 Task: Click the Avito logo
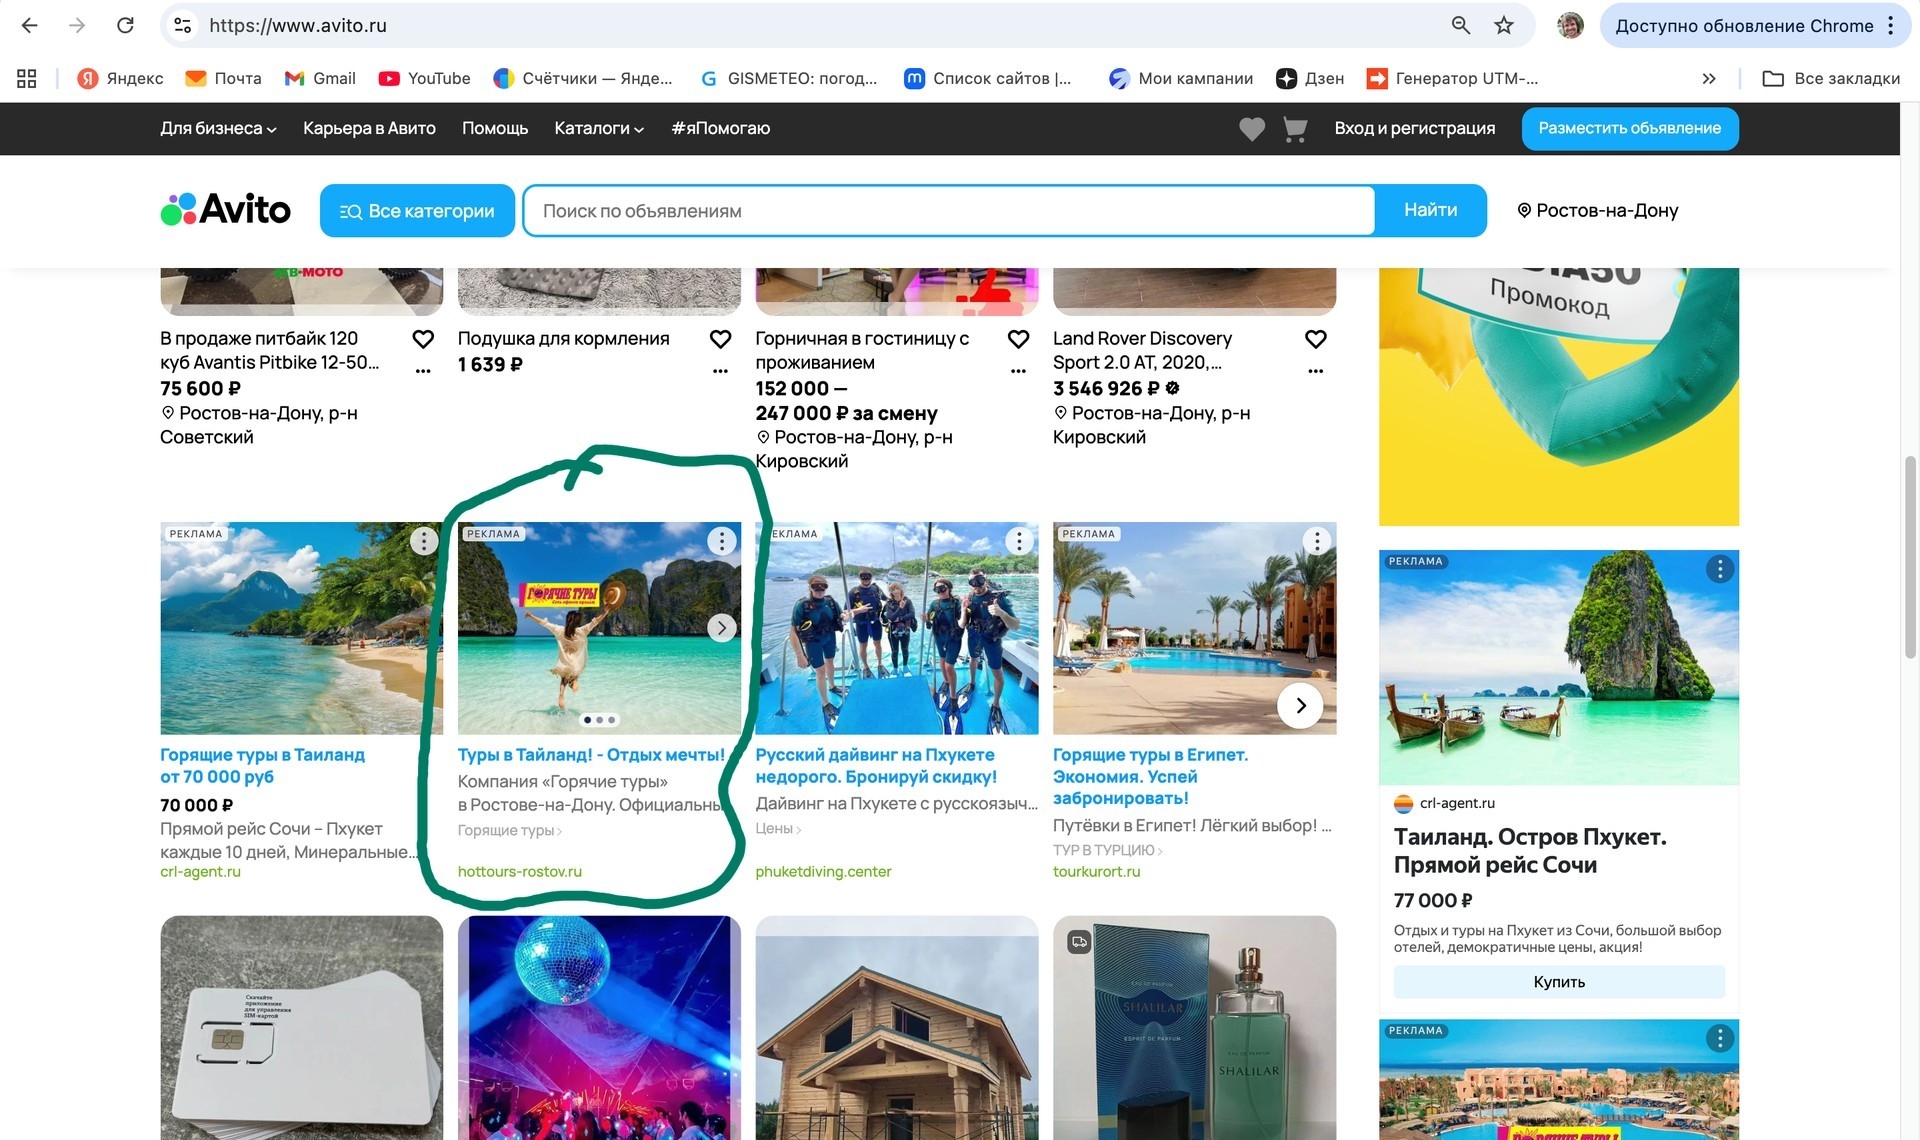tap(226, 210)
